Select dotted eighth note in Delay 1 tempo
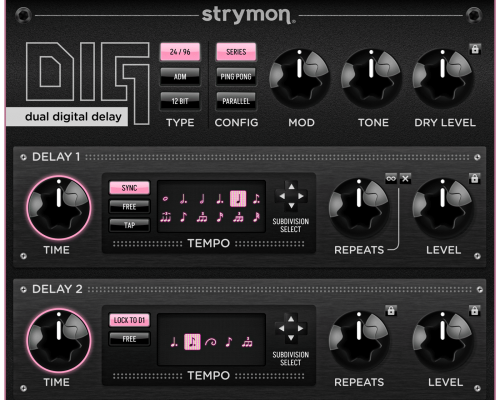 pos(256,199)
